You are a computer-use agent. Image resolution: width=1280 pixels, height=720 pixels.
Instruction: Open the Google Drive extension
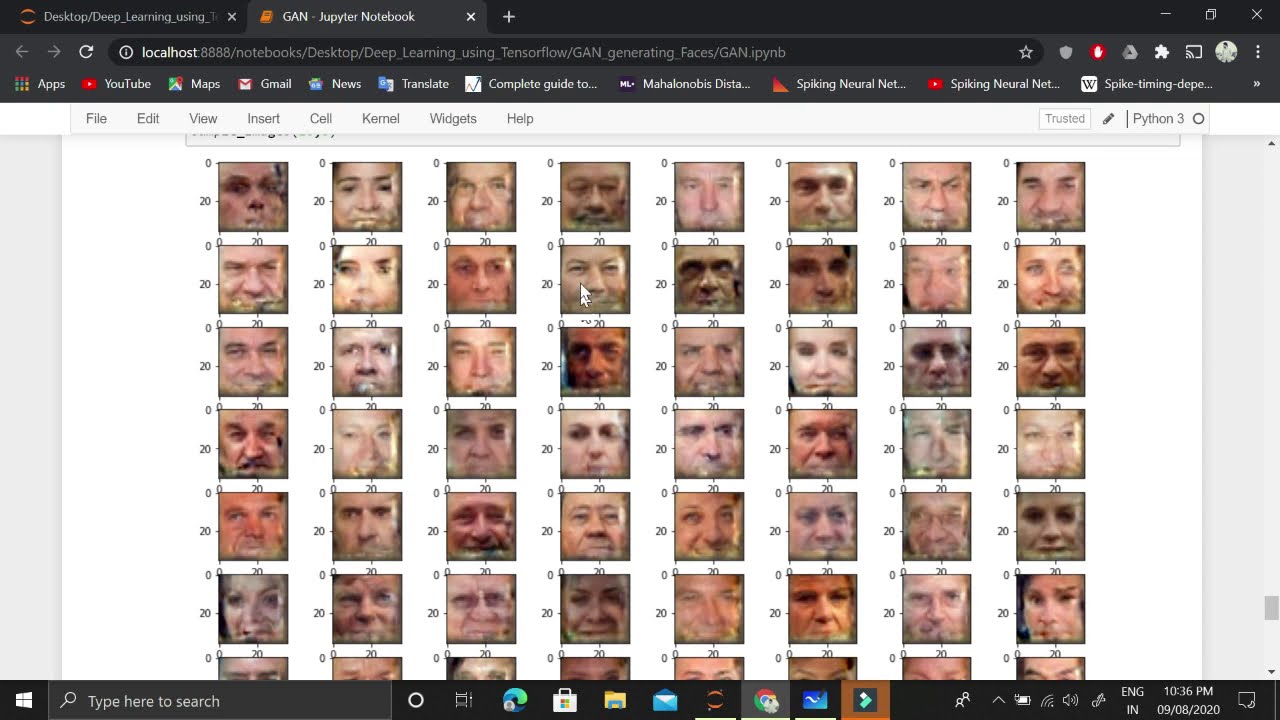pyautogui.click(x=1130, y=52)
